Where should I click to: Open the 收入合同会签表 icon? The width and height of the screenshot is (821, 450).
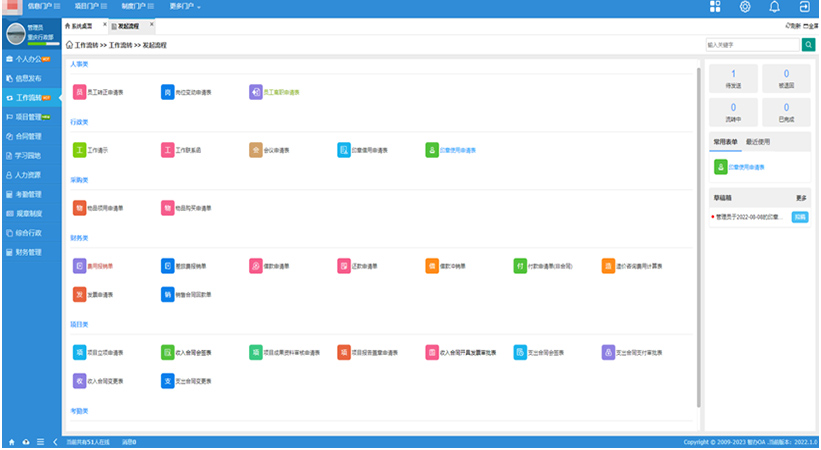[168, 353]
